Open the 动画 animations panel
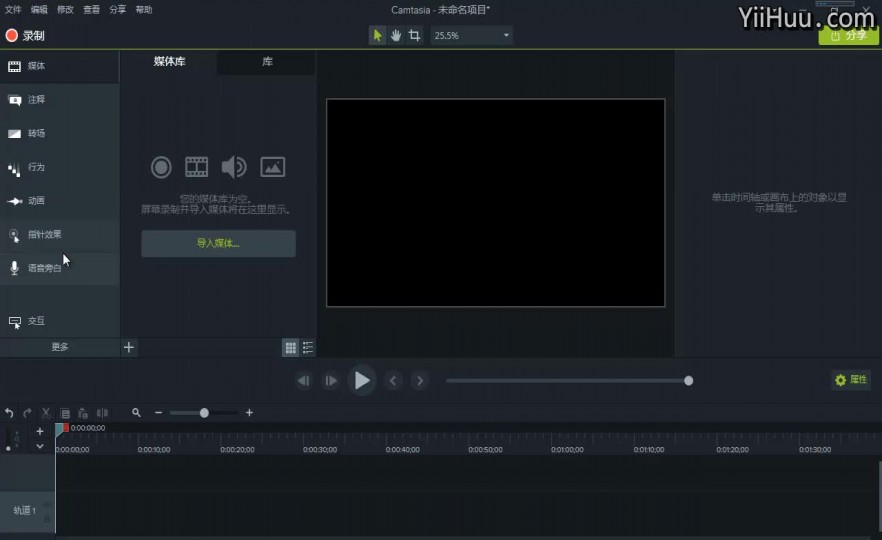882x540 pixels. click(x=59, y=201)
